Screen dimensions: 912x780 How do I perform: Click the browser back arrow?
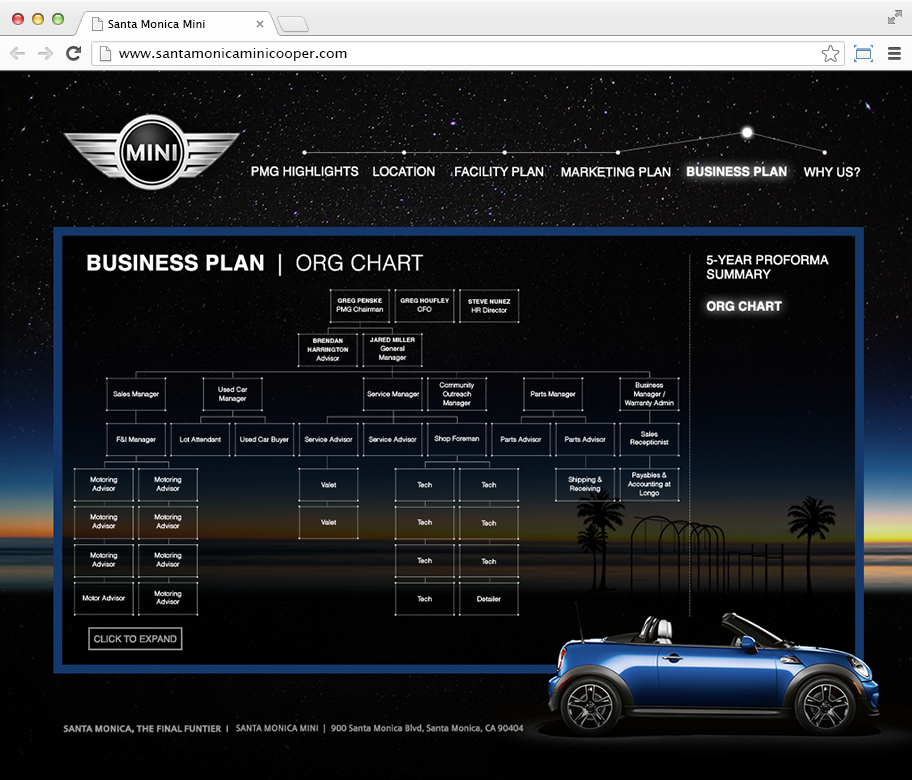point(17,54)
